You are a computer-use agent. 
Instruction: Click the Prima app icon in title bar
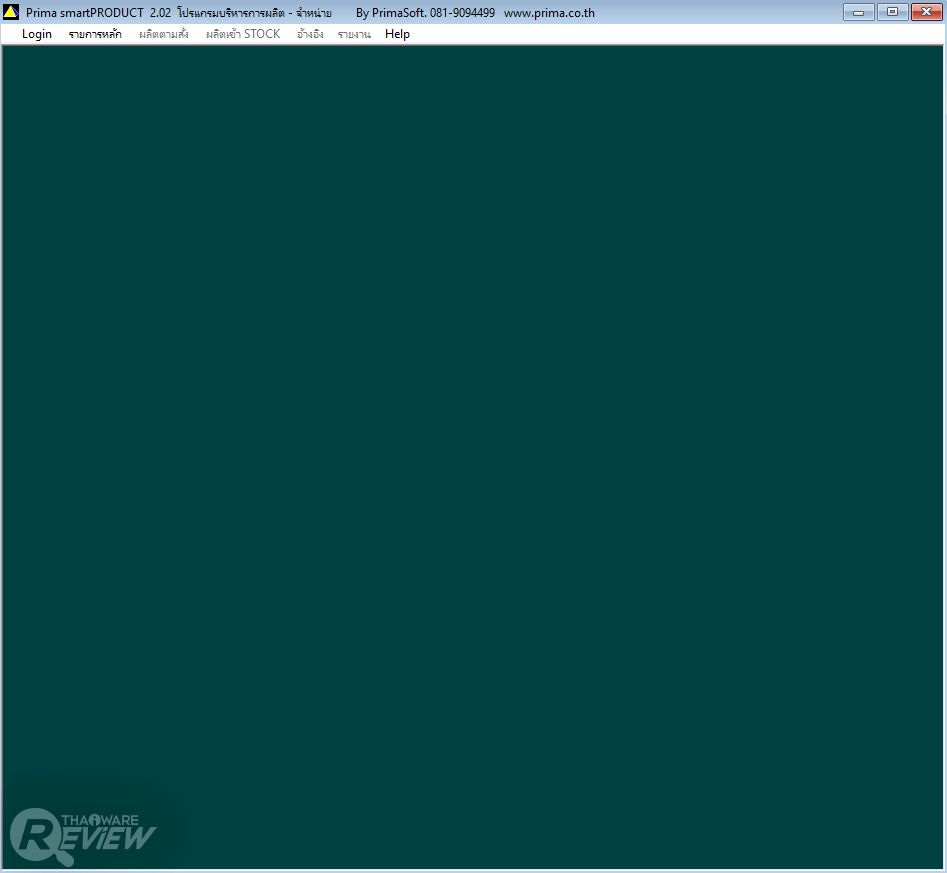point(11,12)
